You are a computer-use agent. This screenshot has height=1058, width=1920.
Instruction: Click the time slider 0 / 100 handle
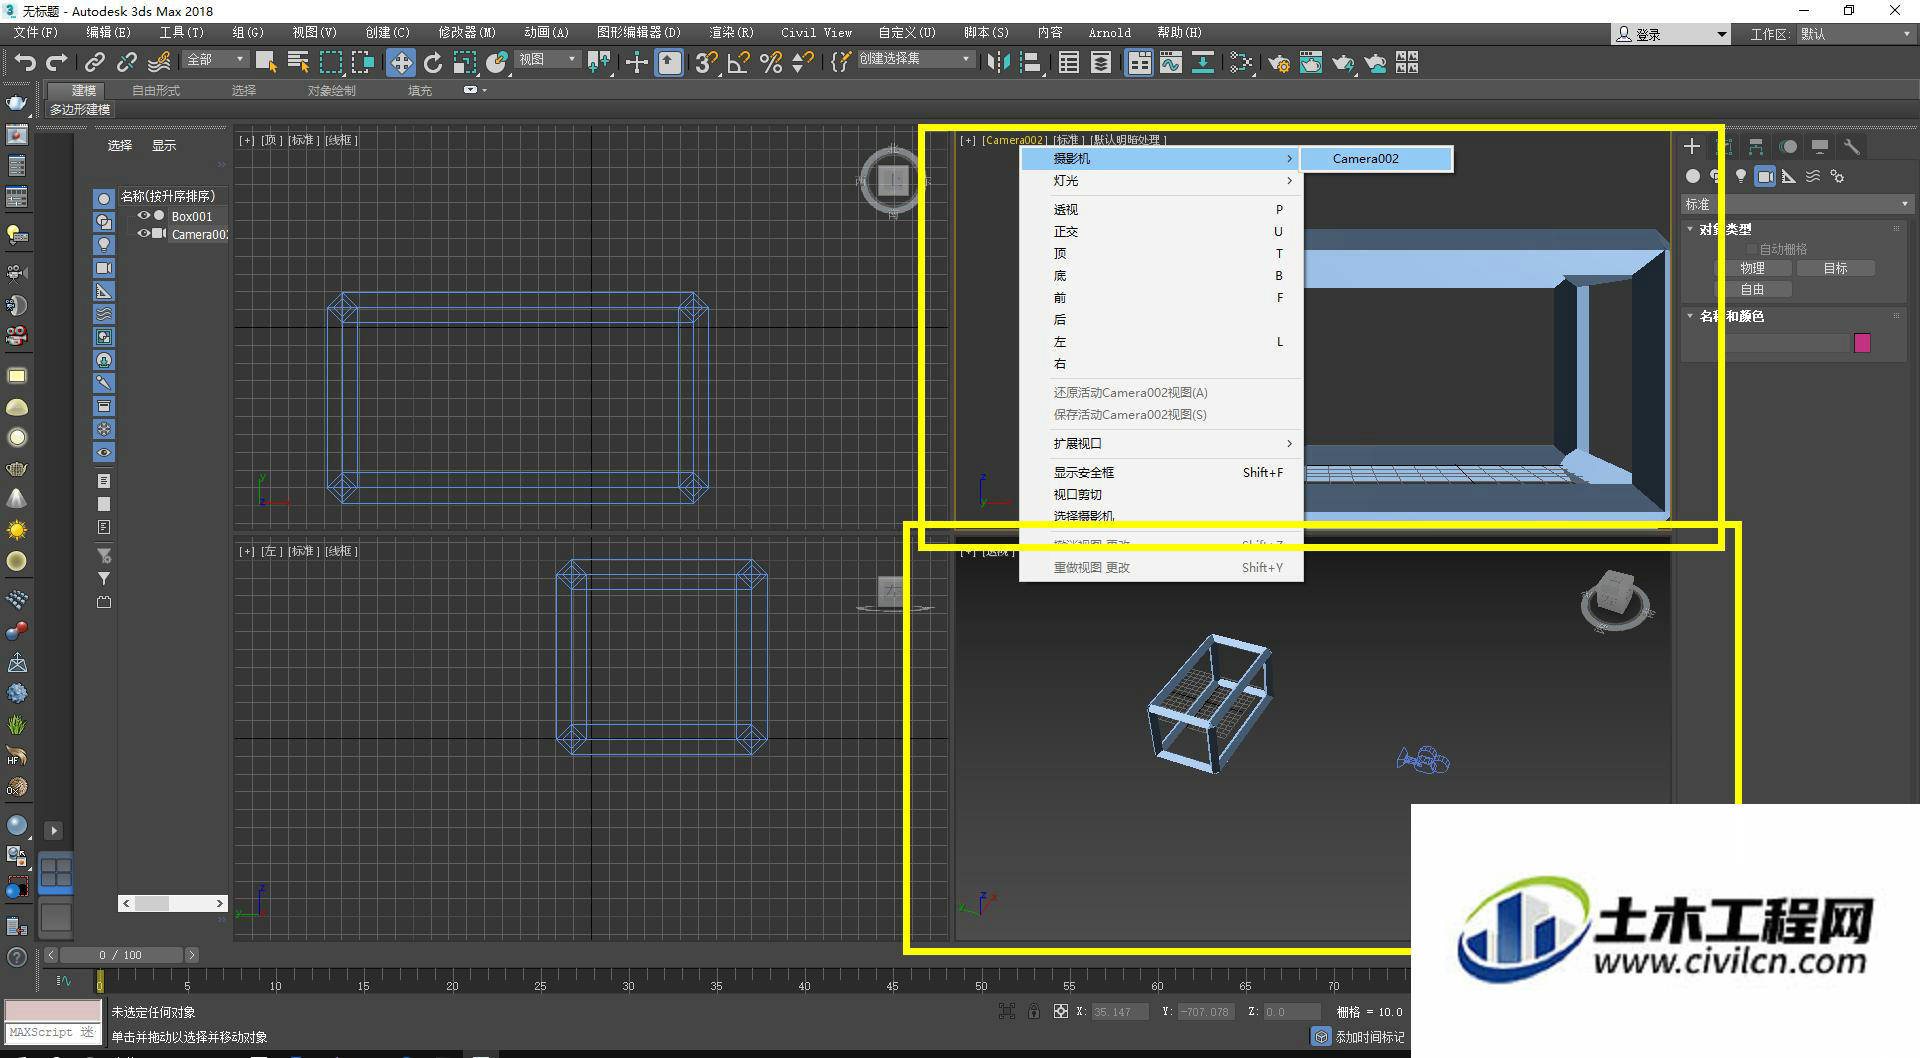click(x=119, y=955)
